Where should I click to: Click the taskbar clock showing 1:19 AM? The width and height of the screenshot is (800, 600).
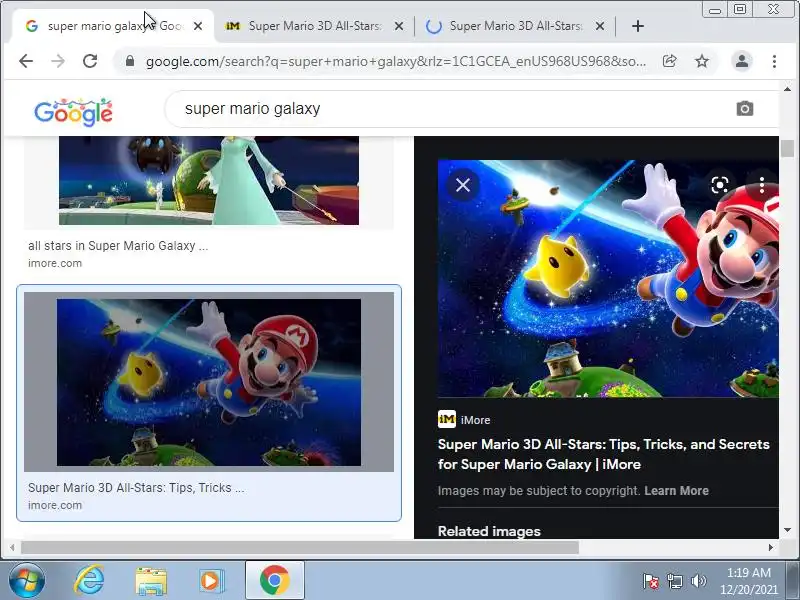(748, 581)
